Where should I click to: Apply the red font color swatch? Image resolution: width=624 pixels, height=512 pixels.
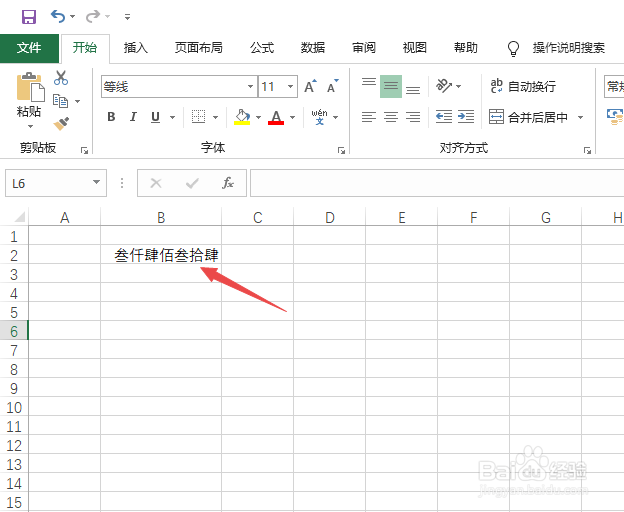(276, 117)
